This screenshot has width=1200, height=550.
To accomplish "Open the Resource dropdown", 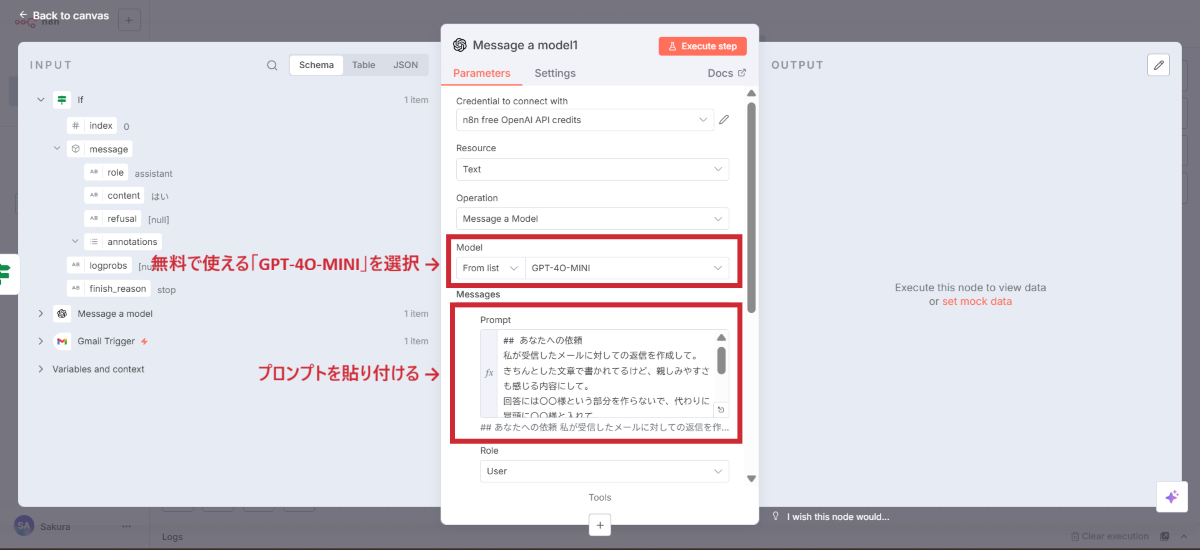I will click(592, 169).
